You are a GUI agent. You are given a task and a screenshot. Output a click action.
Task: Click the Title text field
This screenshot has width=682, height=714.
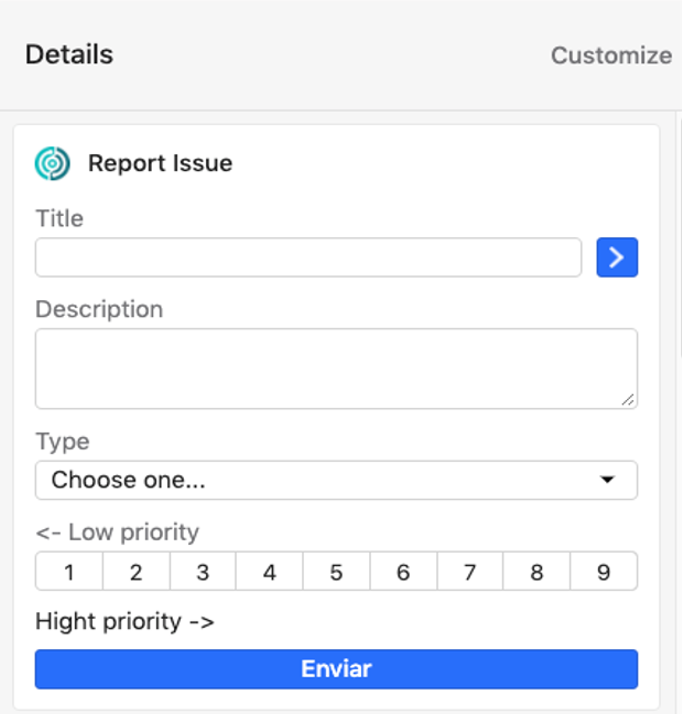click(308, 257)
